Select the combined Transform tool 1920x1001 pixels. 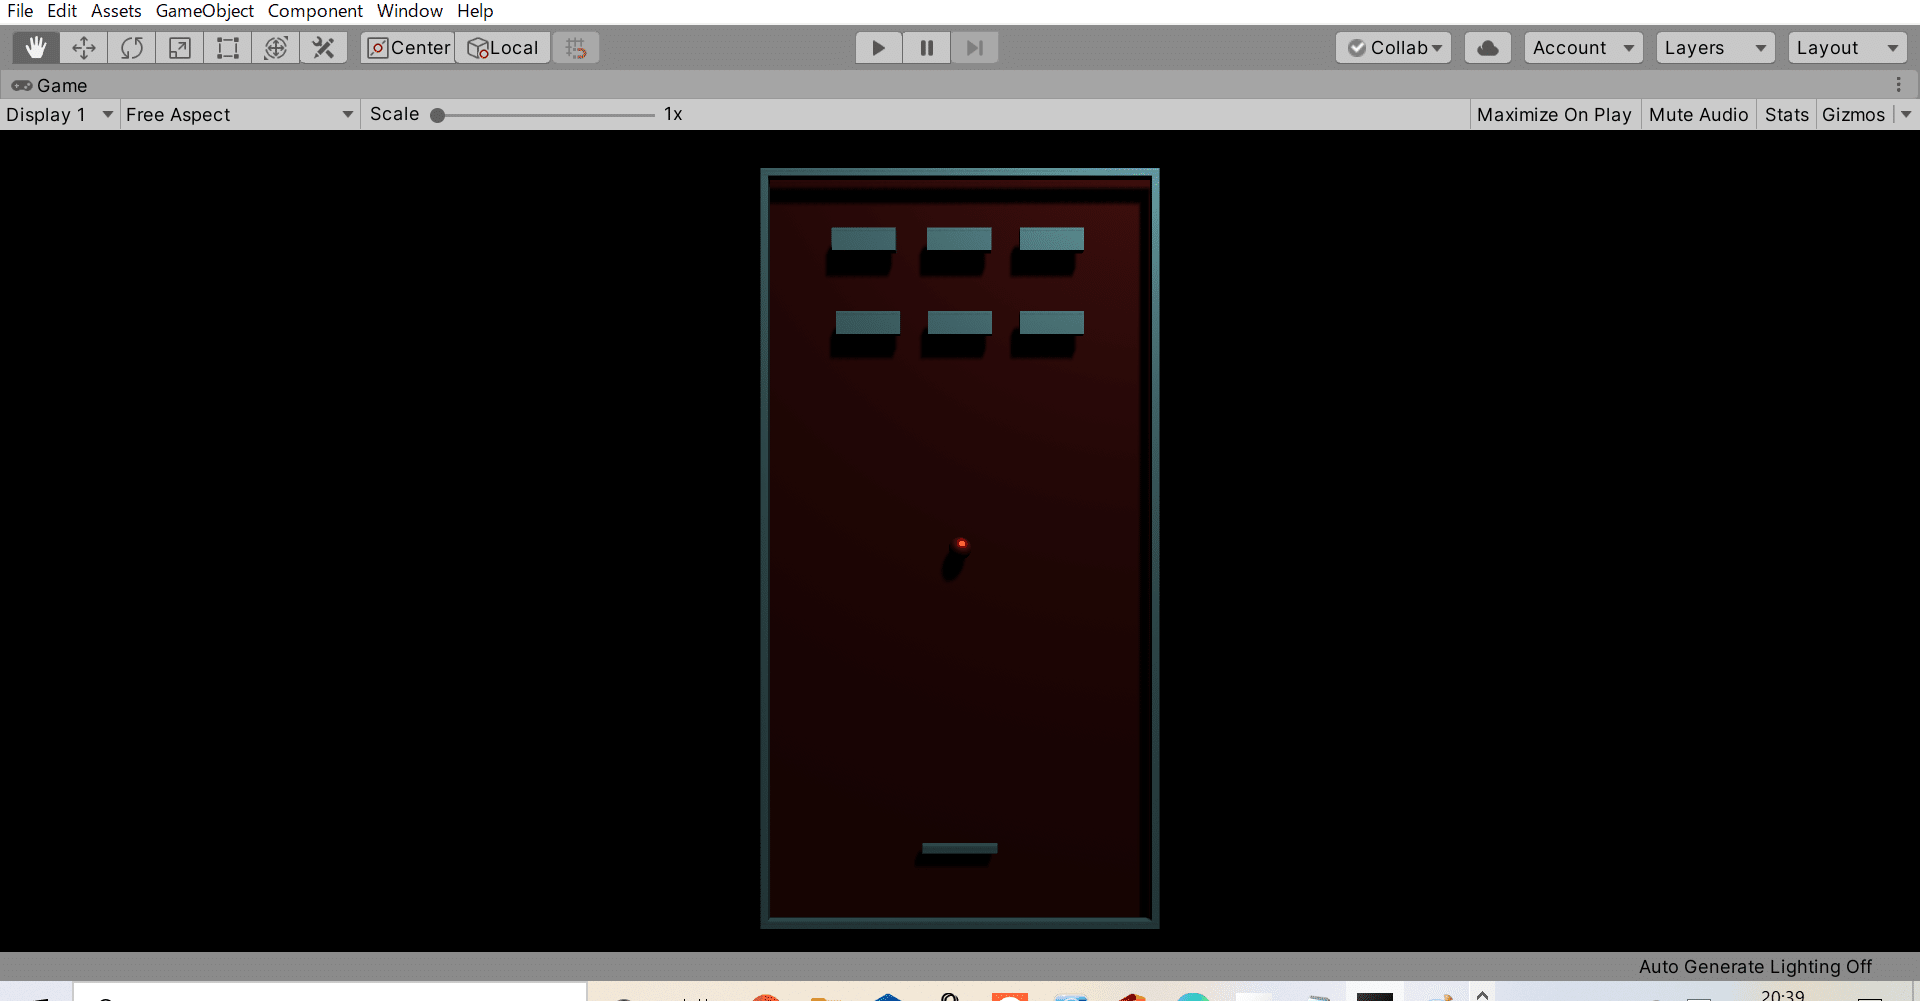point(276,48)
